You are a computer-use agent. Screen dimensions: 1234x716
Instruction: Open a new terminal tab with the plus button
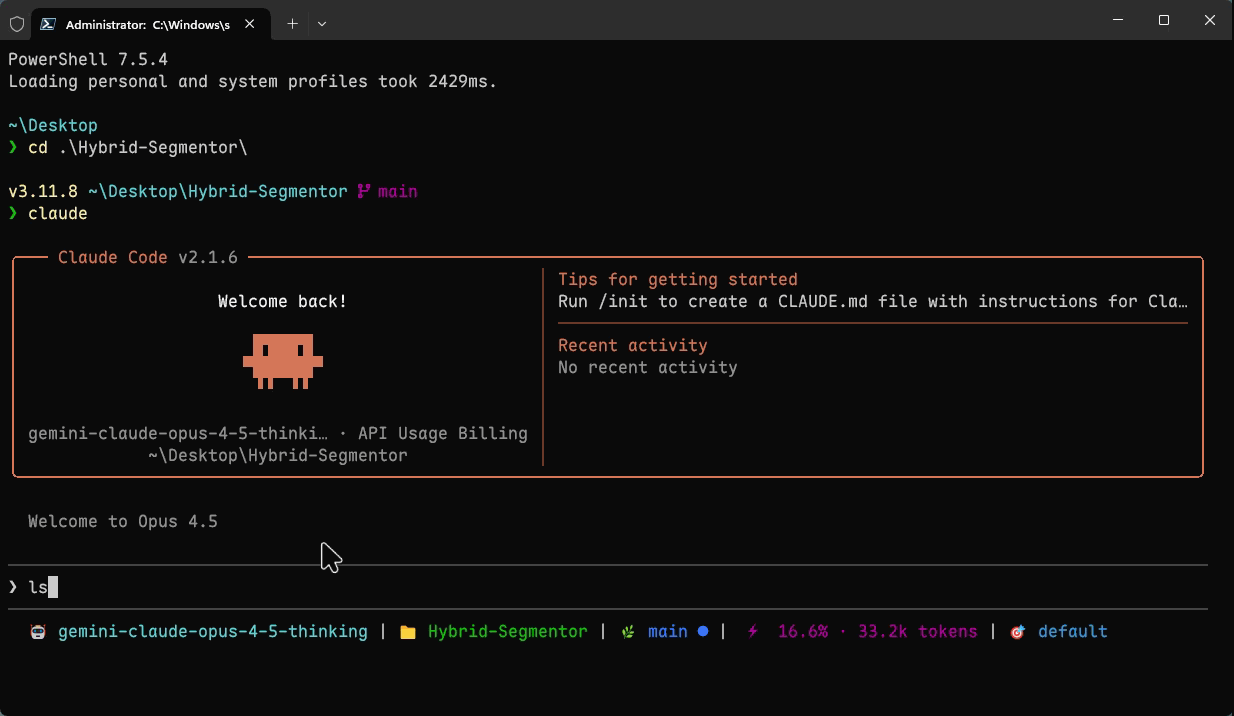coord(292,23)
